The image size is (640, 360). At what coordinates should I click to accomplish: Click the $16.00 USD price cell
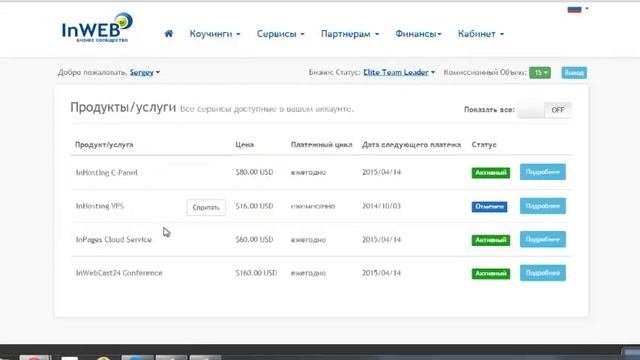(254, 206)
